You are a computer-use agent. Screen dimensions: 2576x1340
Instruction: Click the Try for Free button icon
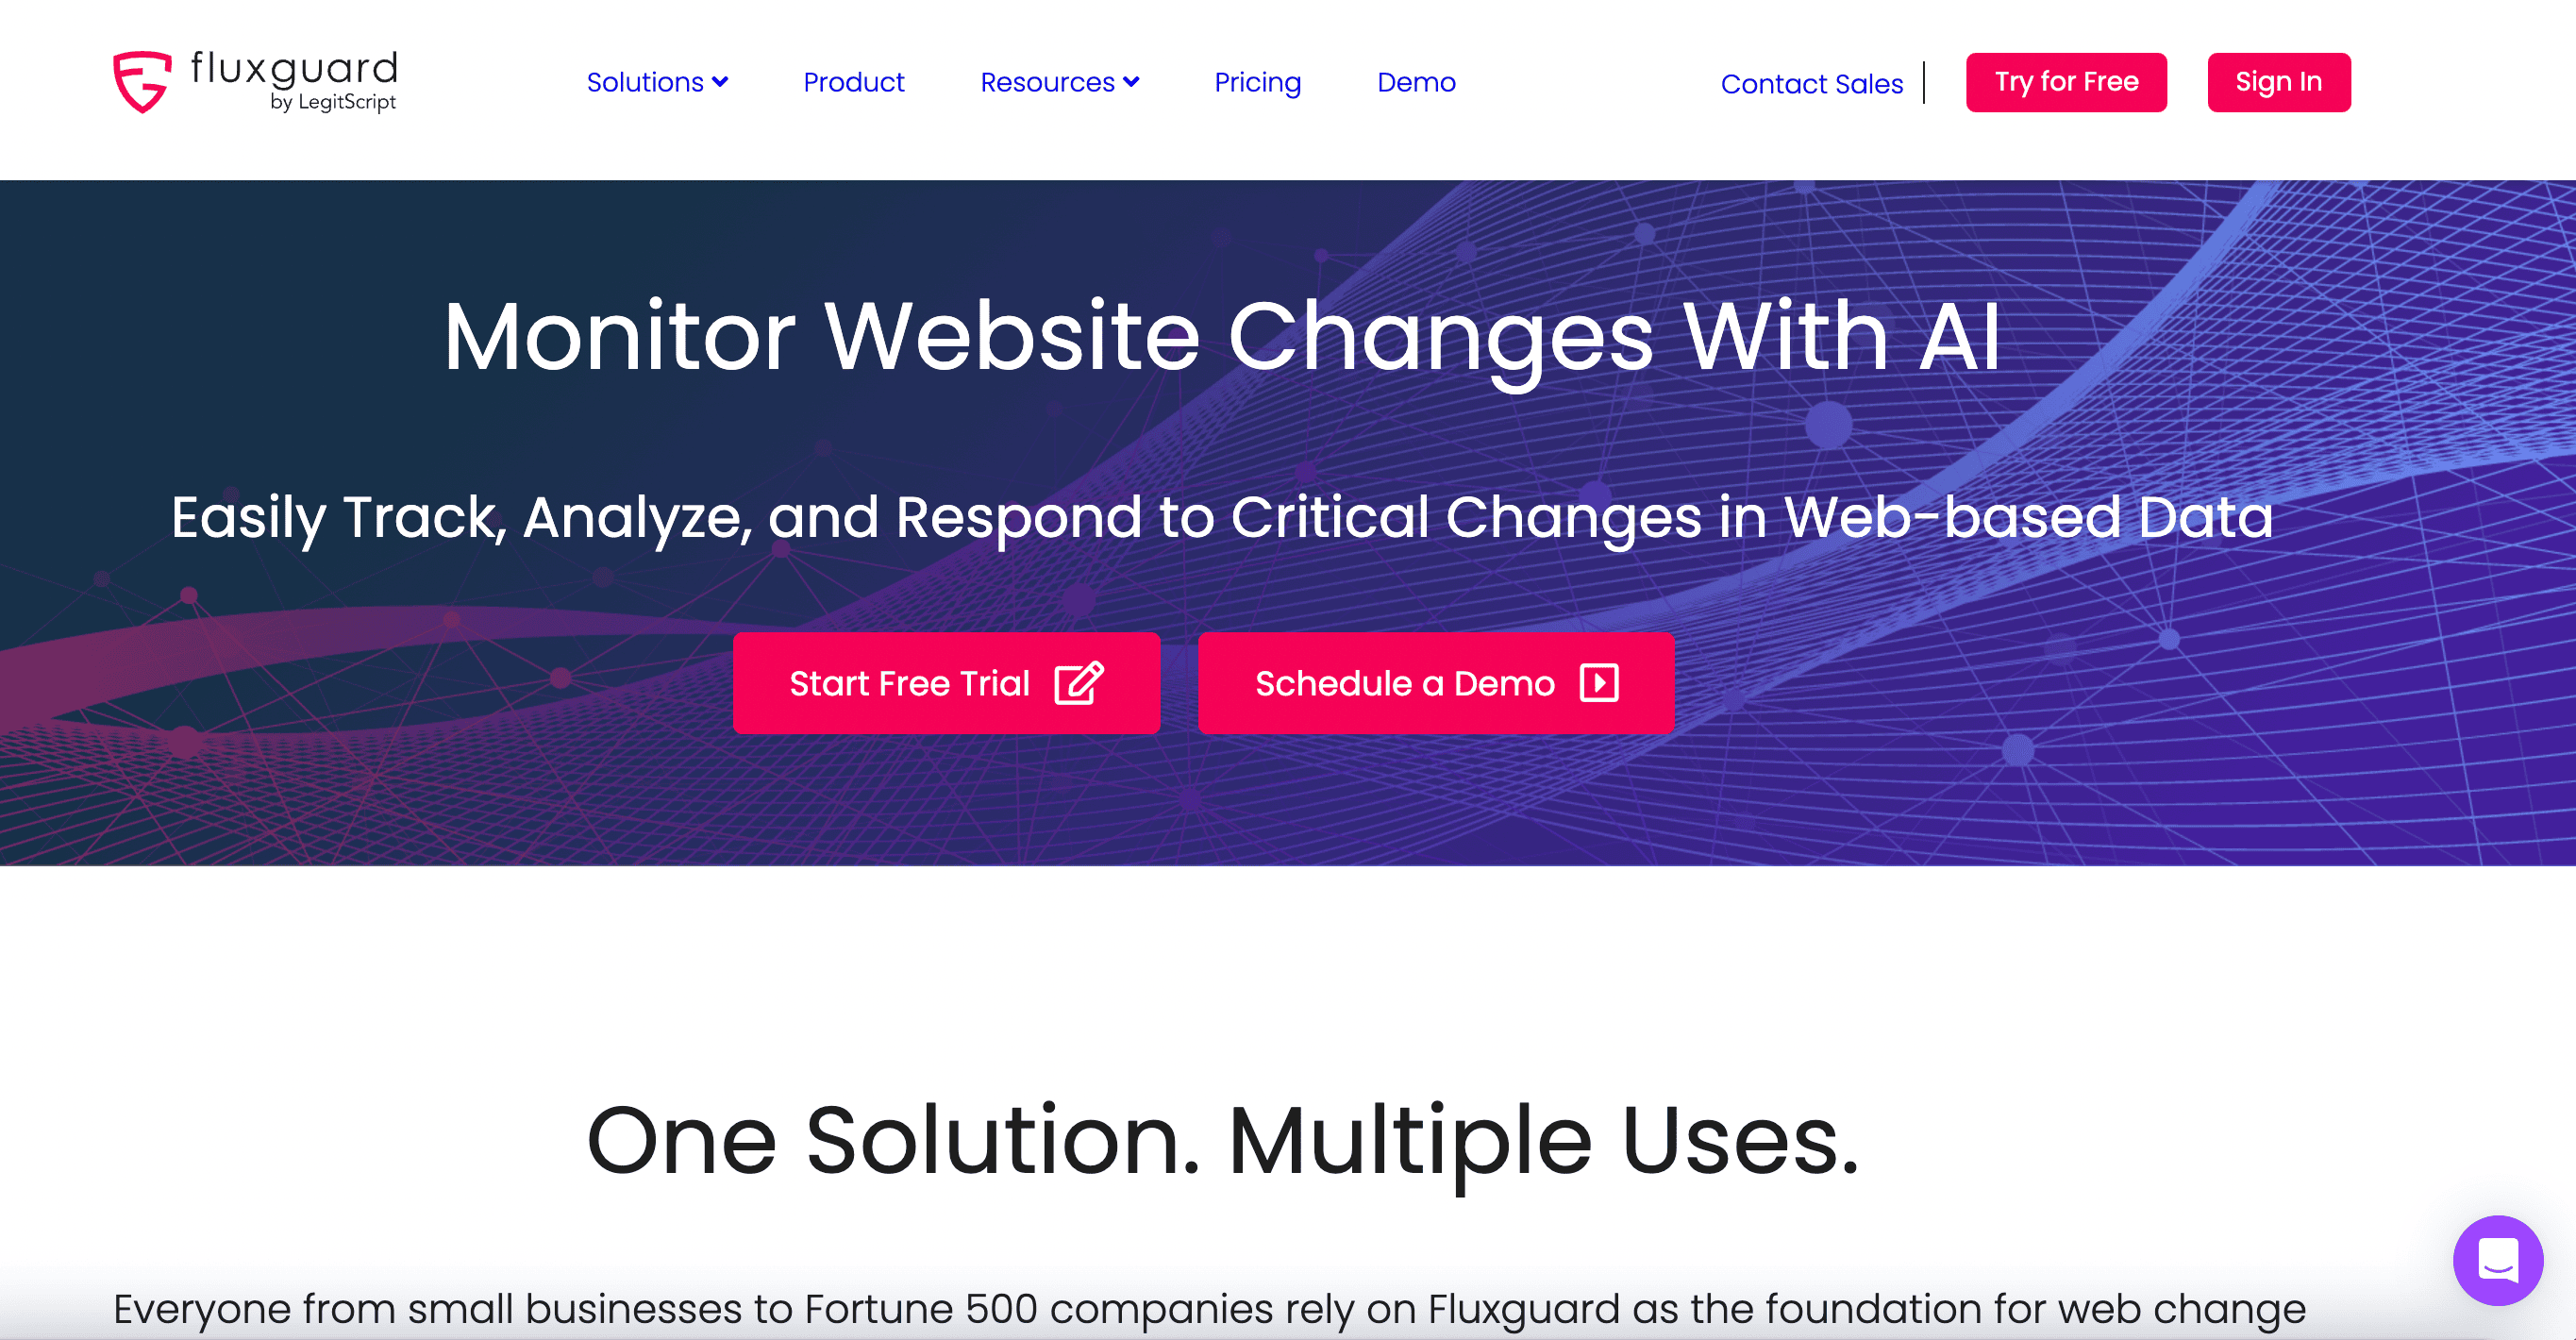[2066, 80]
